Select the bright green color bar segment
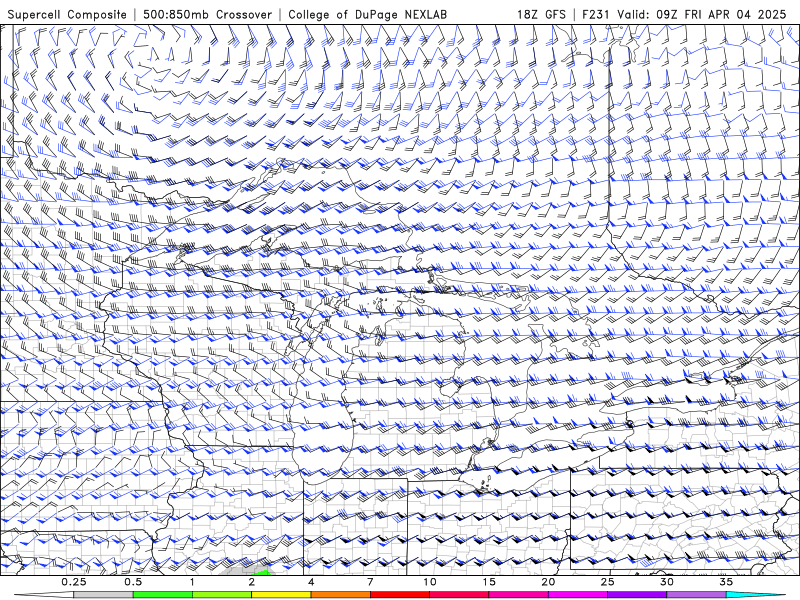Screen dimensions: 800x600 [163, 595]
